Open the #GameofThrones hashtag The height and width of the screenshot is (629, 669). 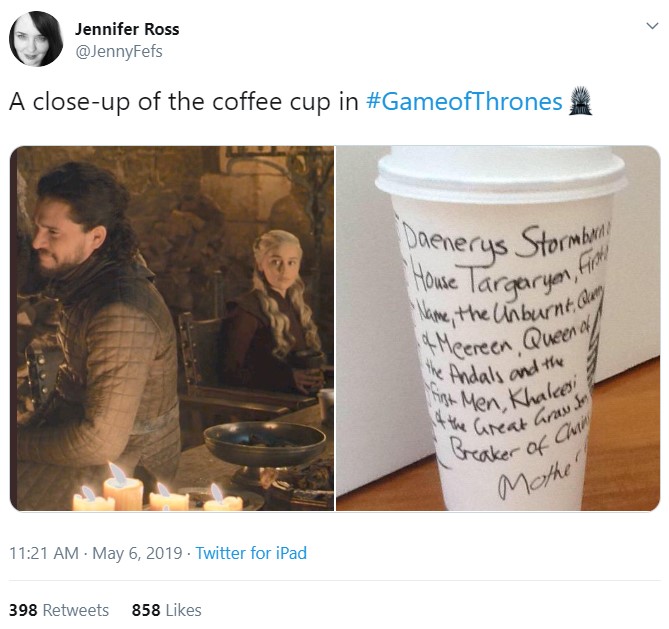[464, 102]
